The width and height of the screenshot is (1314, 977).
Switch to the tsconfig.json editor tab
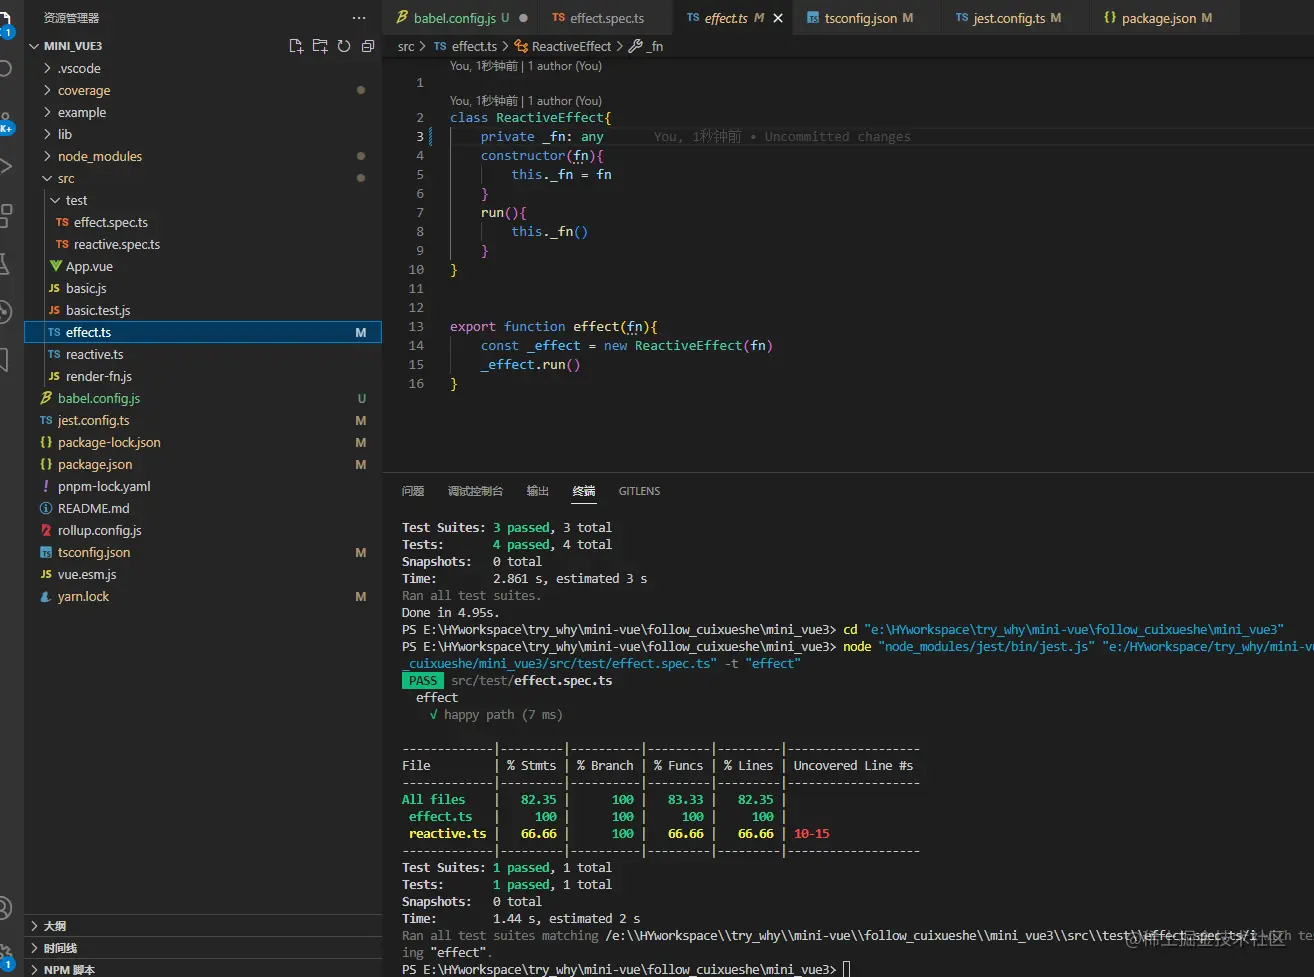point(860,18)
